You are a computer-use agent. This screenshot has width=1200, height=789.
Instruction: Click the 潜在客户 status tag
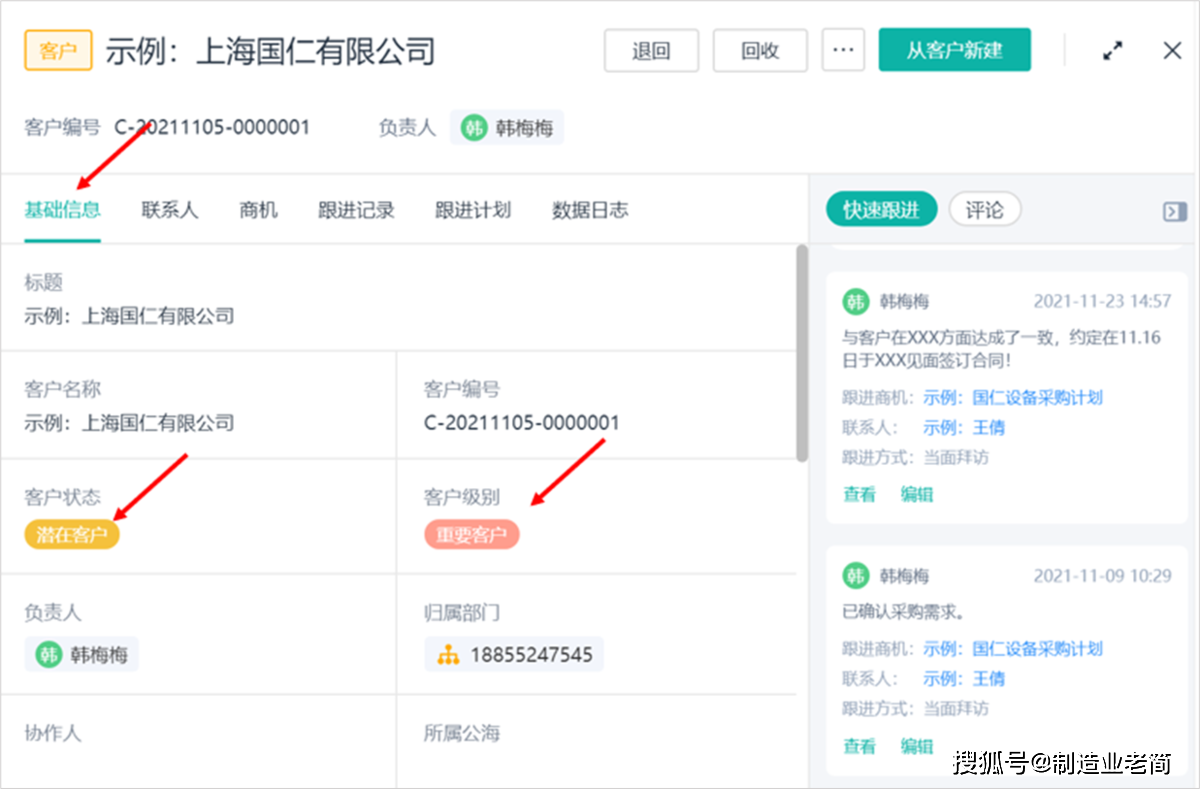(x=72, y=535)
